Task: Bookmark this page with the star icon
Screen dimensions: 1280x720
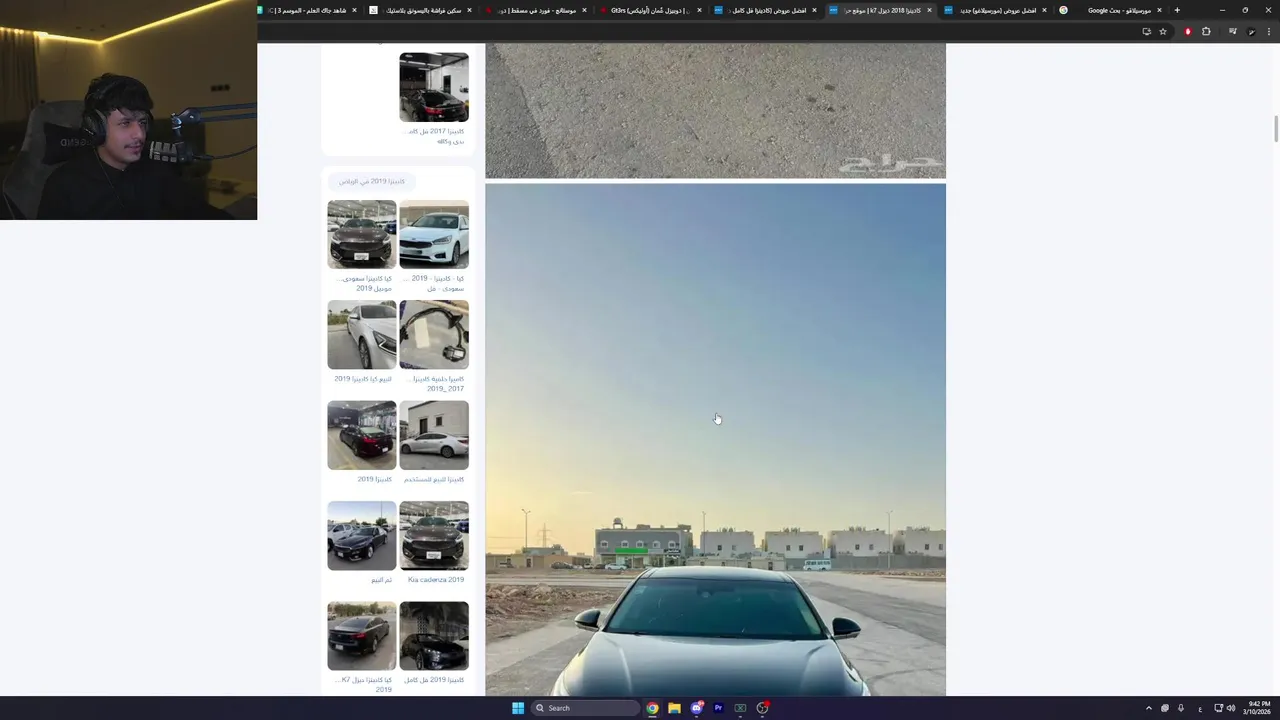Action: tap(1163, 31)
